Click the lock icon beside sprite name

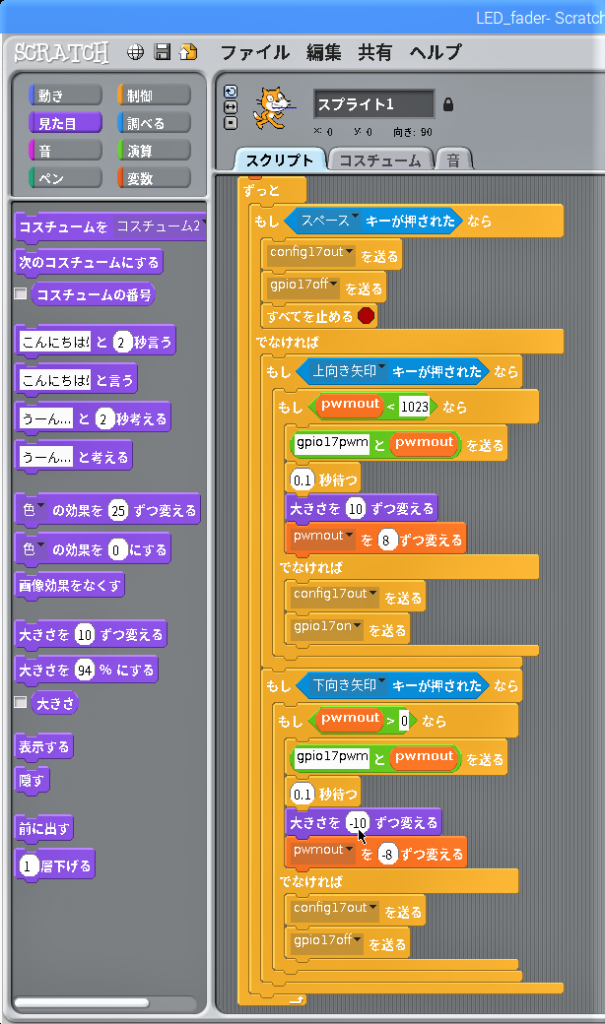coord(448,104)
